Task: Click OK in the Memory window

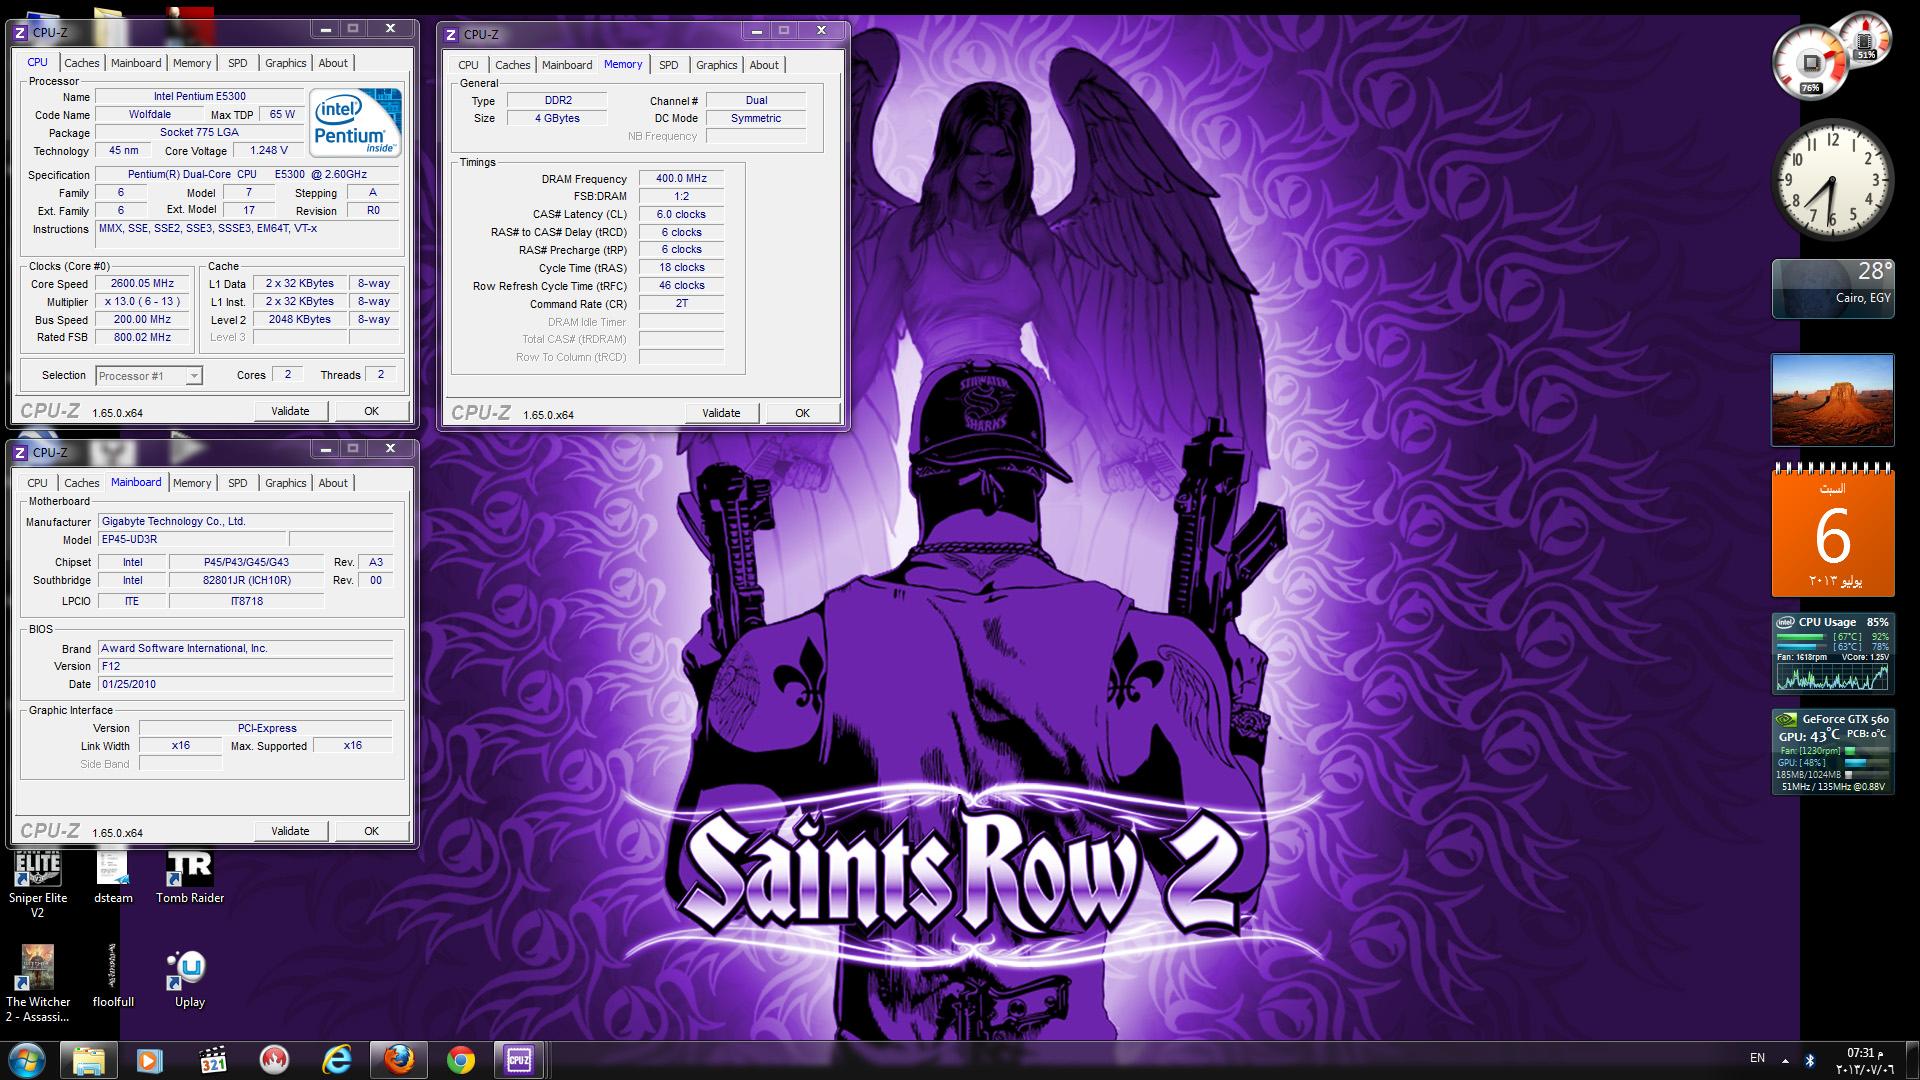Action: (x=802, y=413)
